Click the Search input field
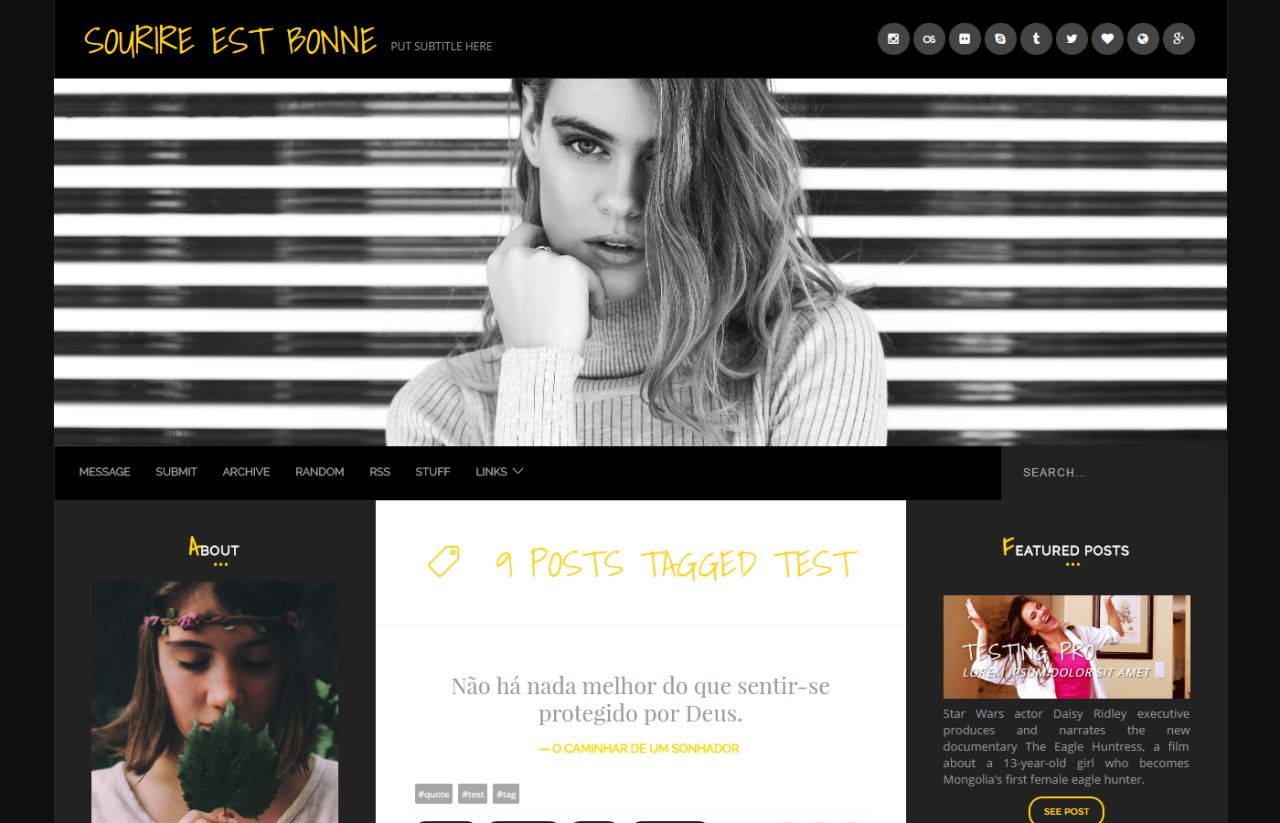 (1114, 472)
